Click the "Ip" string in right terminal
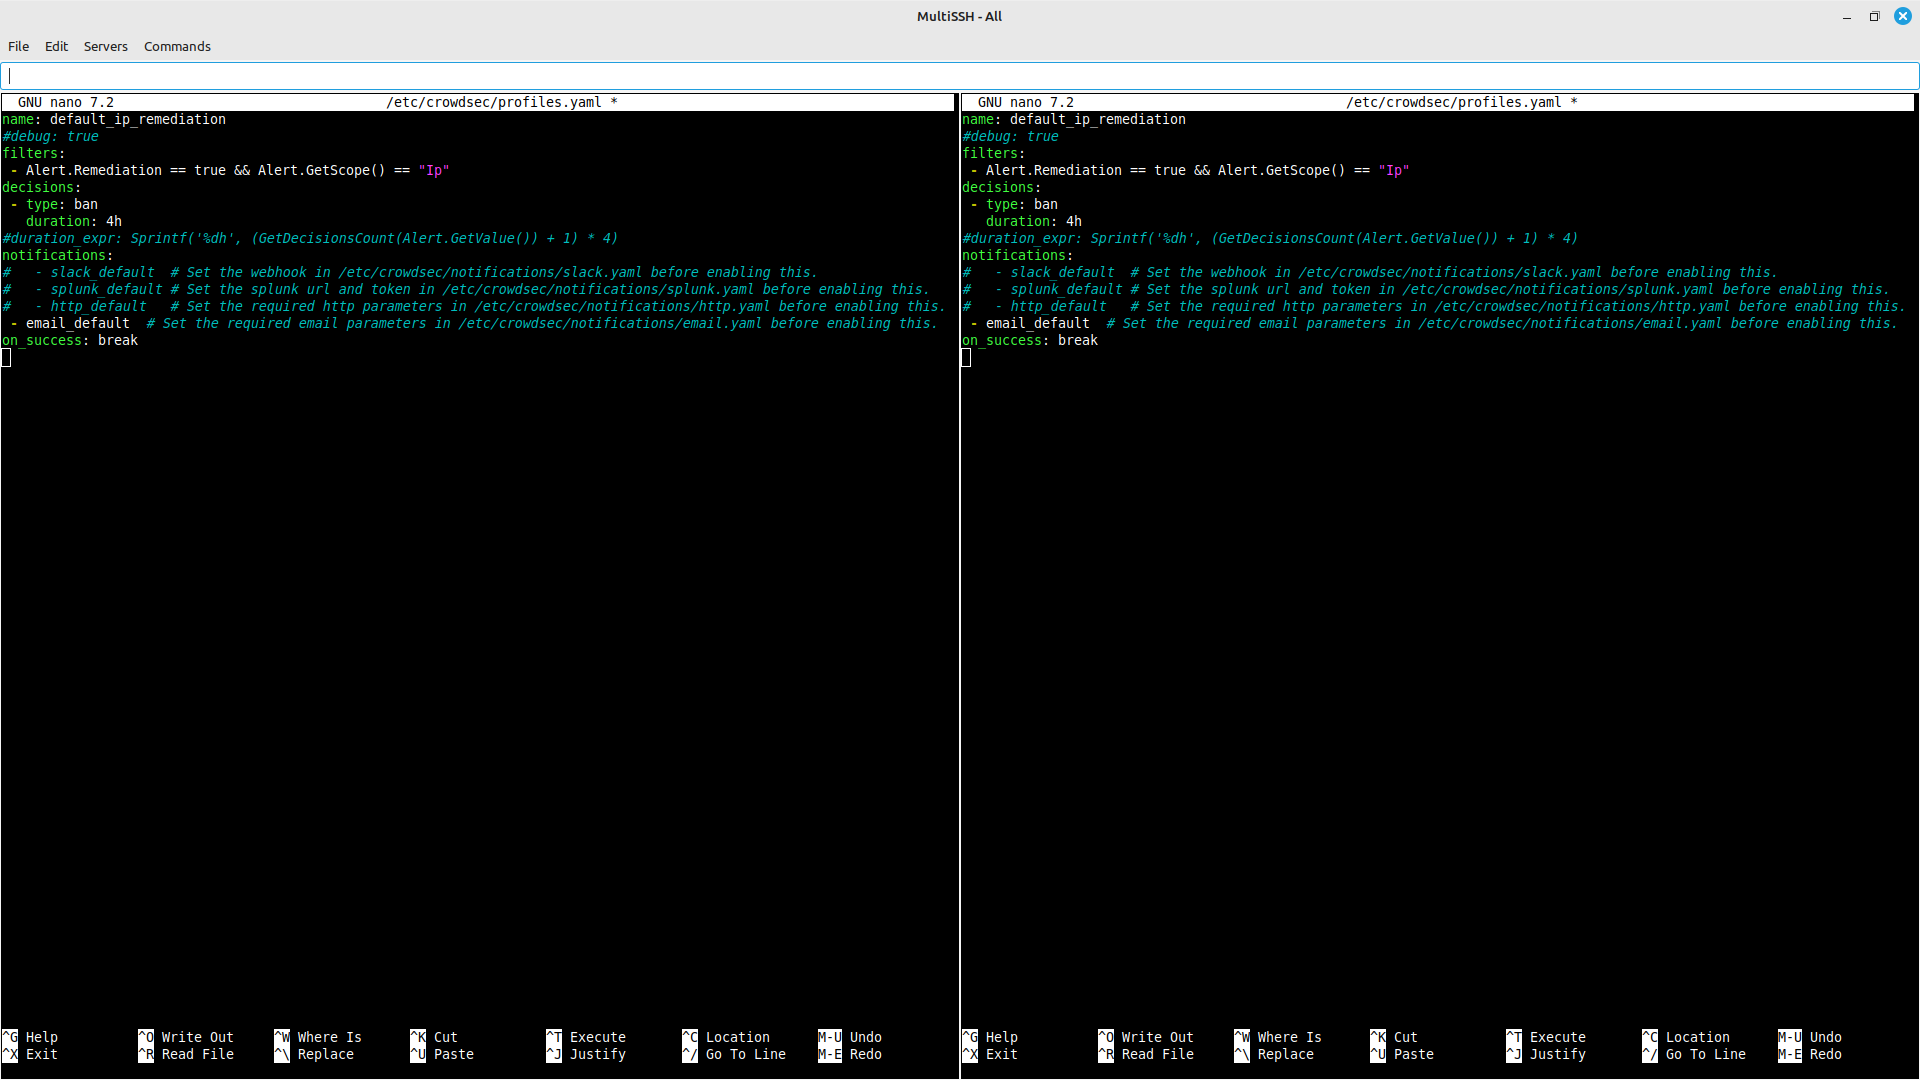The image size is (1920, 1080). pos(1394,170)
